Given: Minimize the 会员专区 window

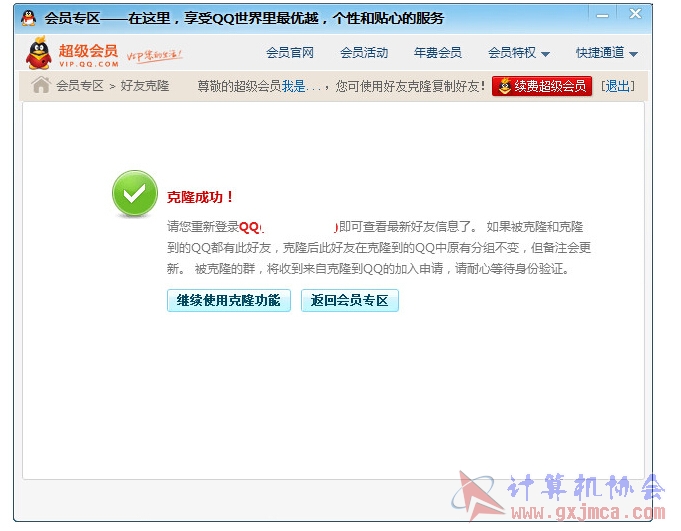Looking at the screenshot, I should [x=602, y=16].
